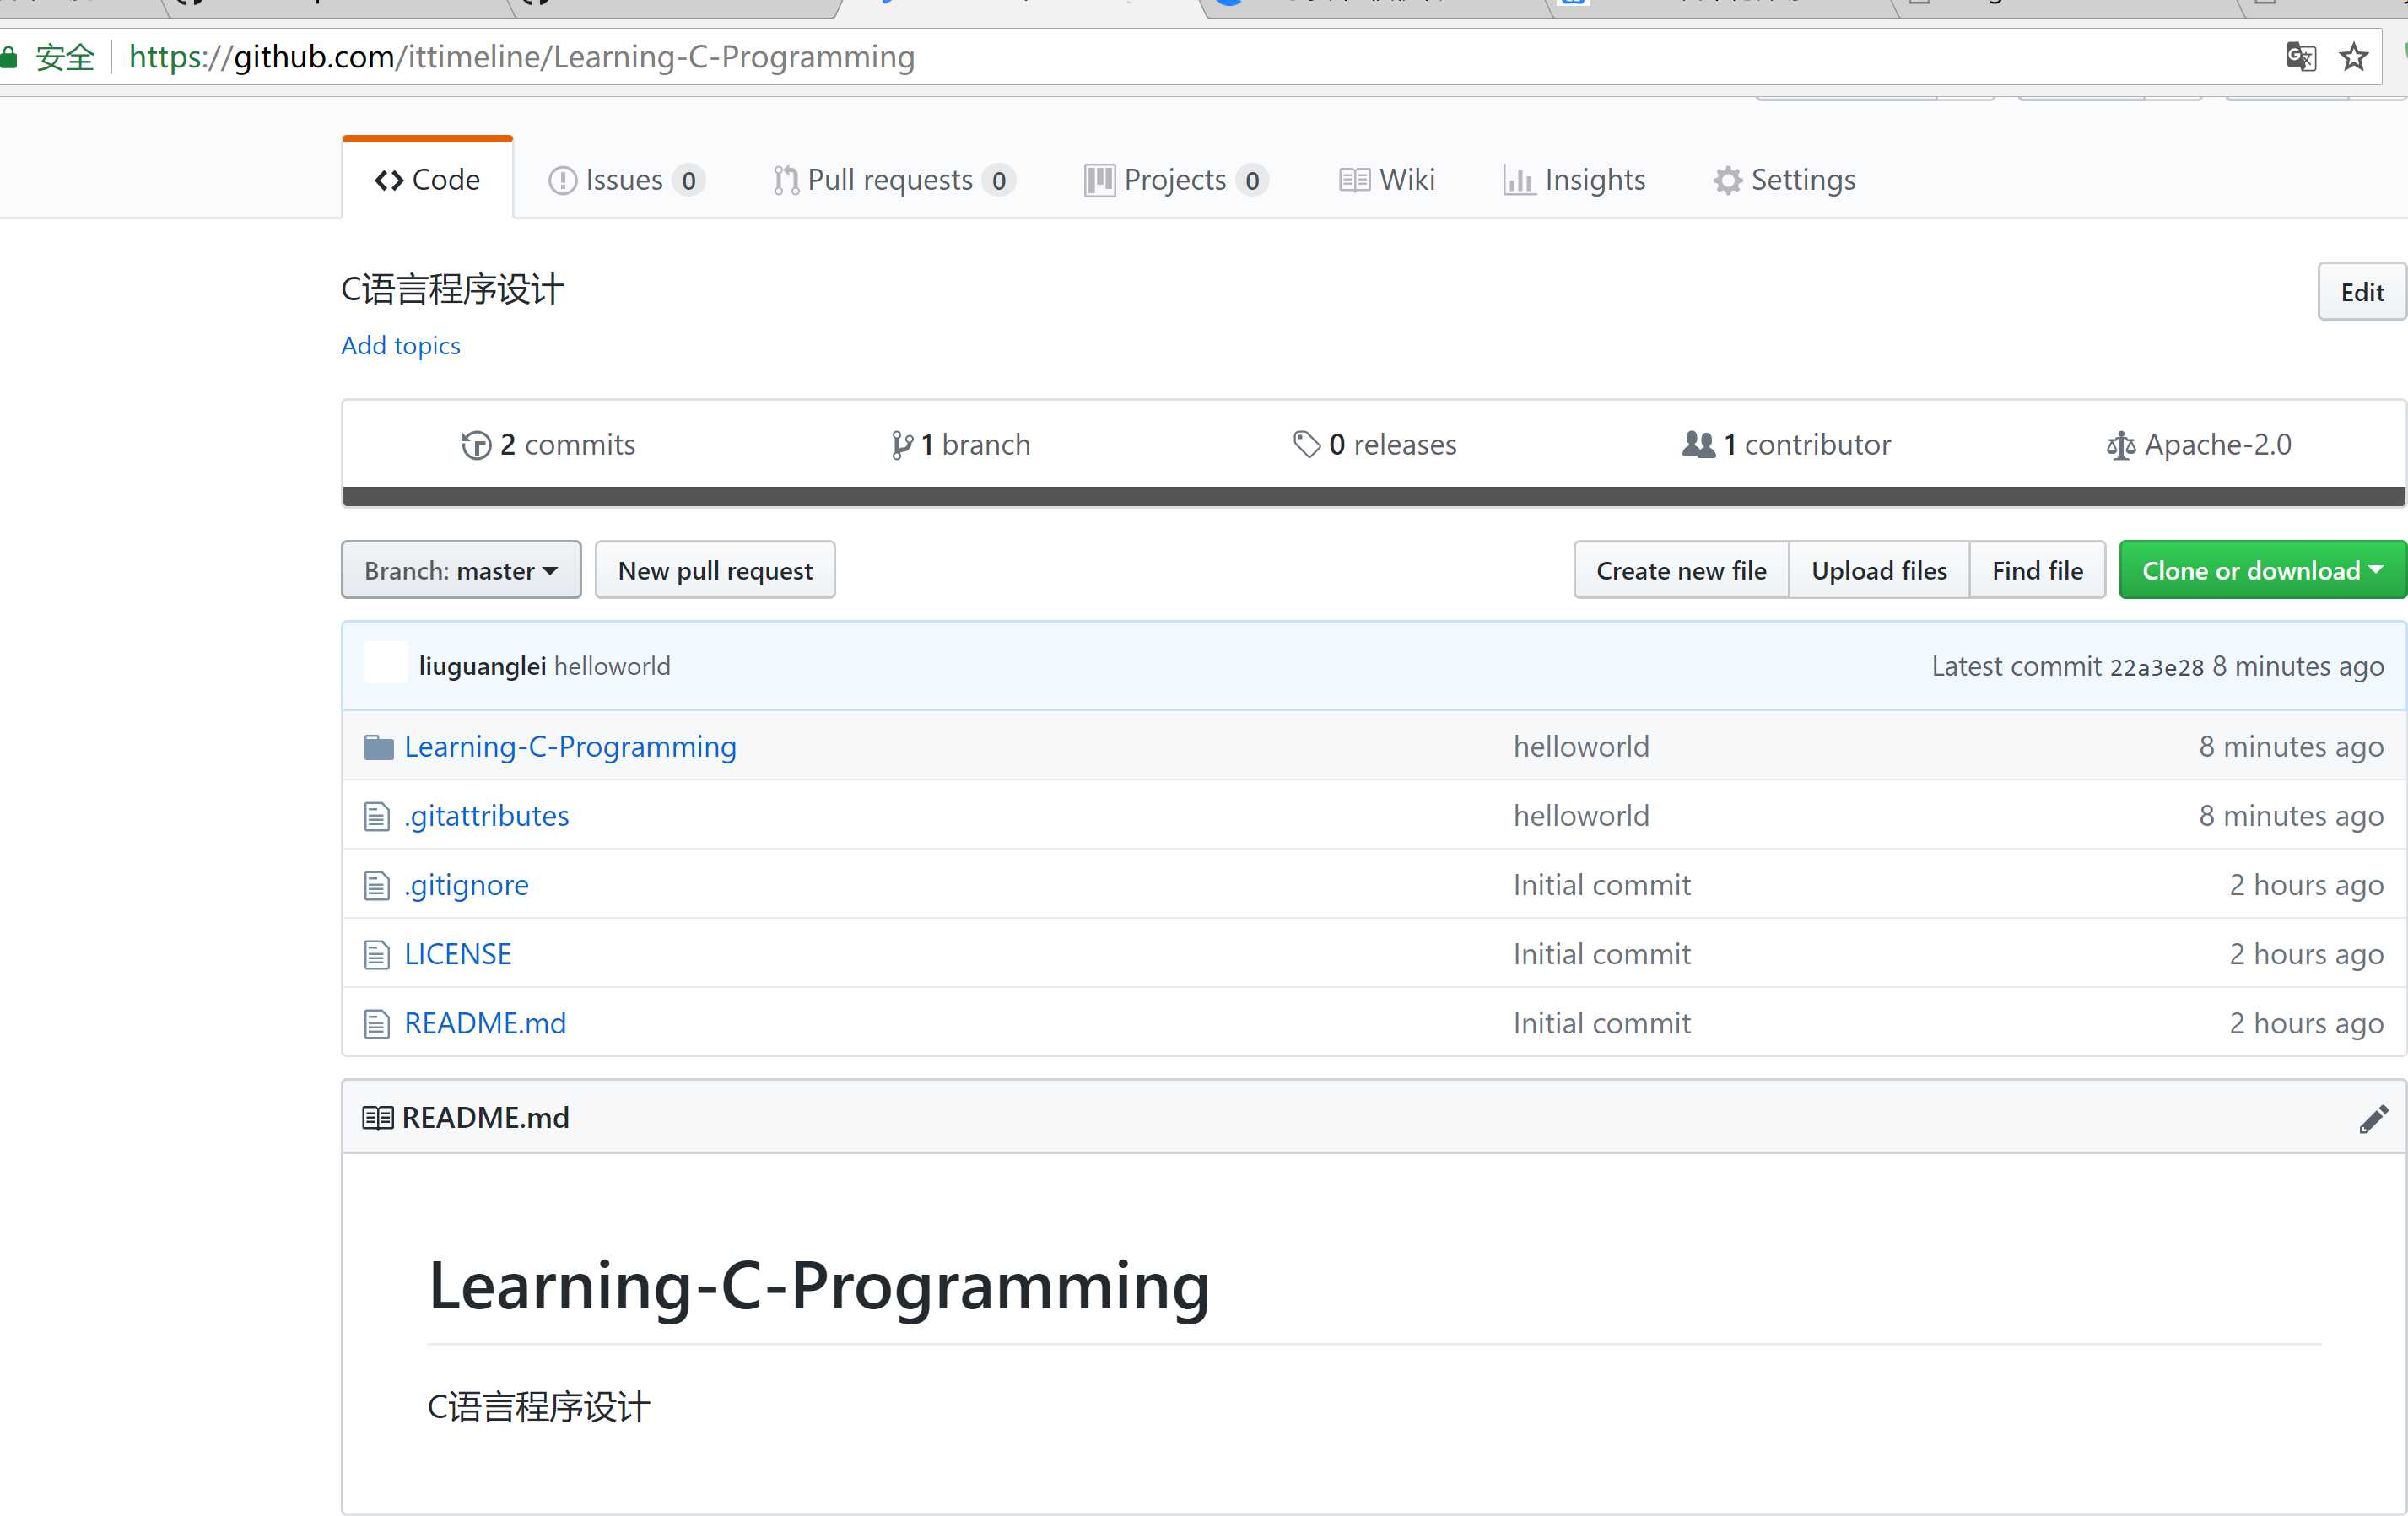
Task: Click the Create new file button
Action: 1681,571
